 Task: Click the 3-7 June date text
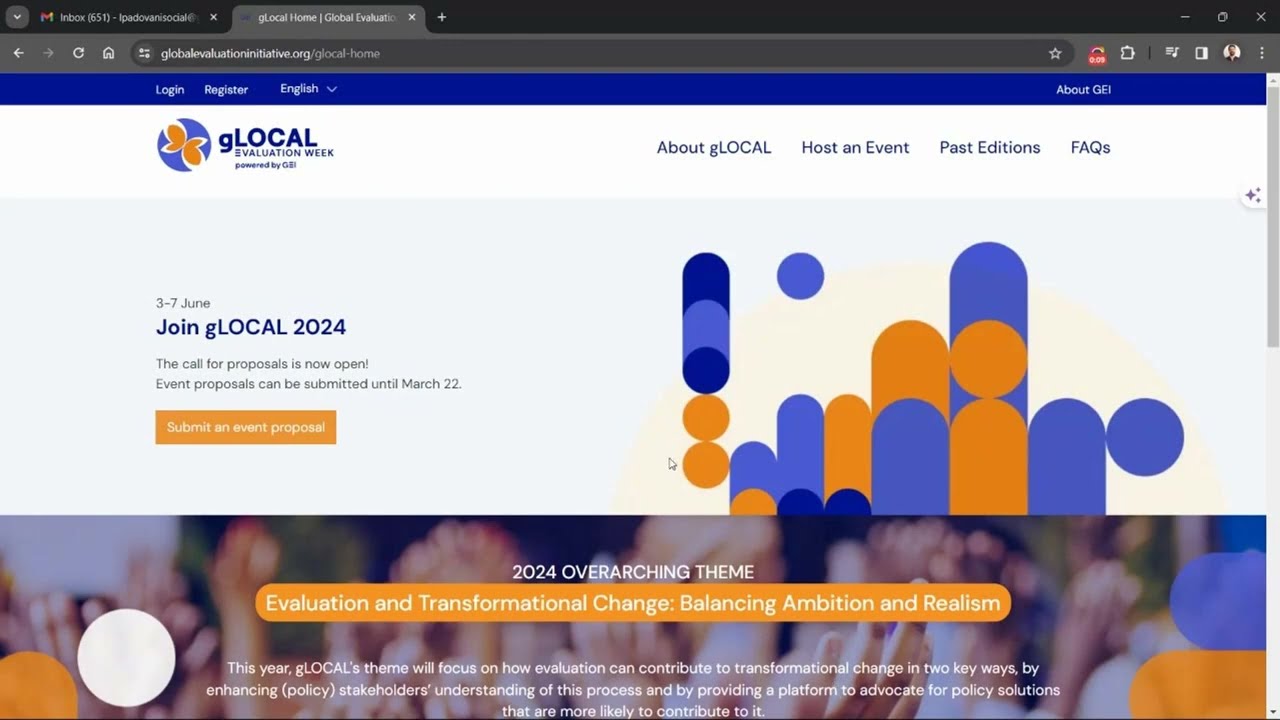(183, 303)
